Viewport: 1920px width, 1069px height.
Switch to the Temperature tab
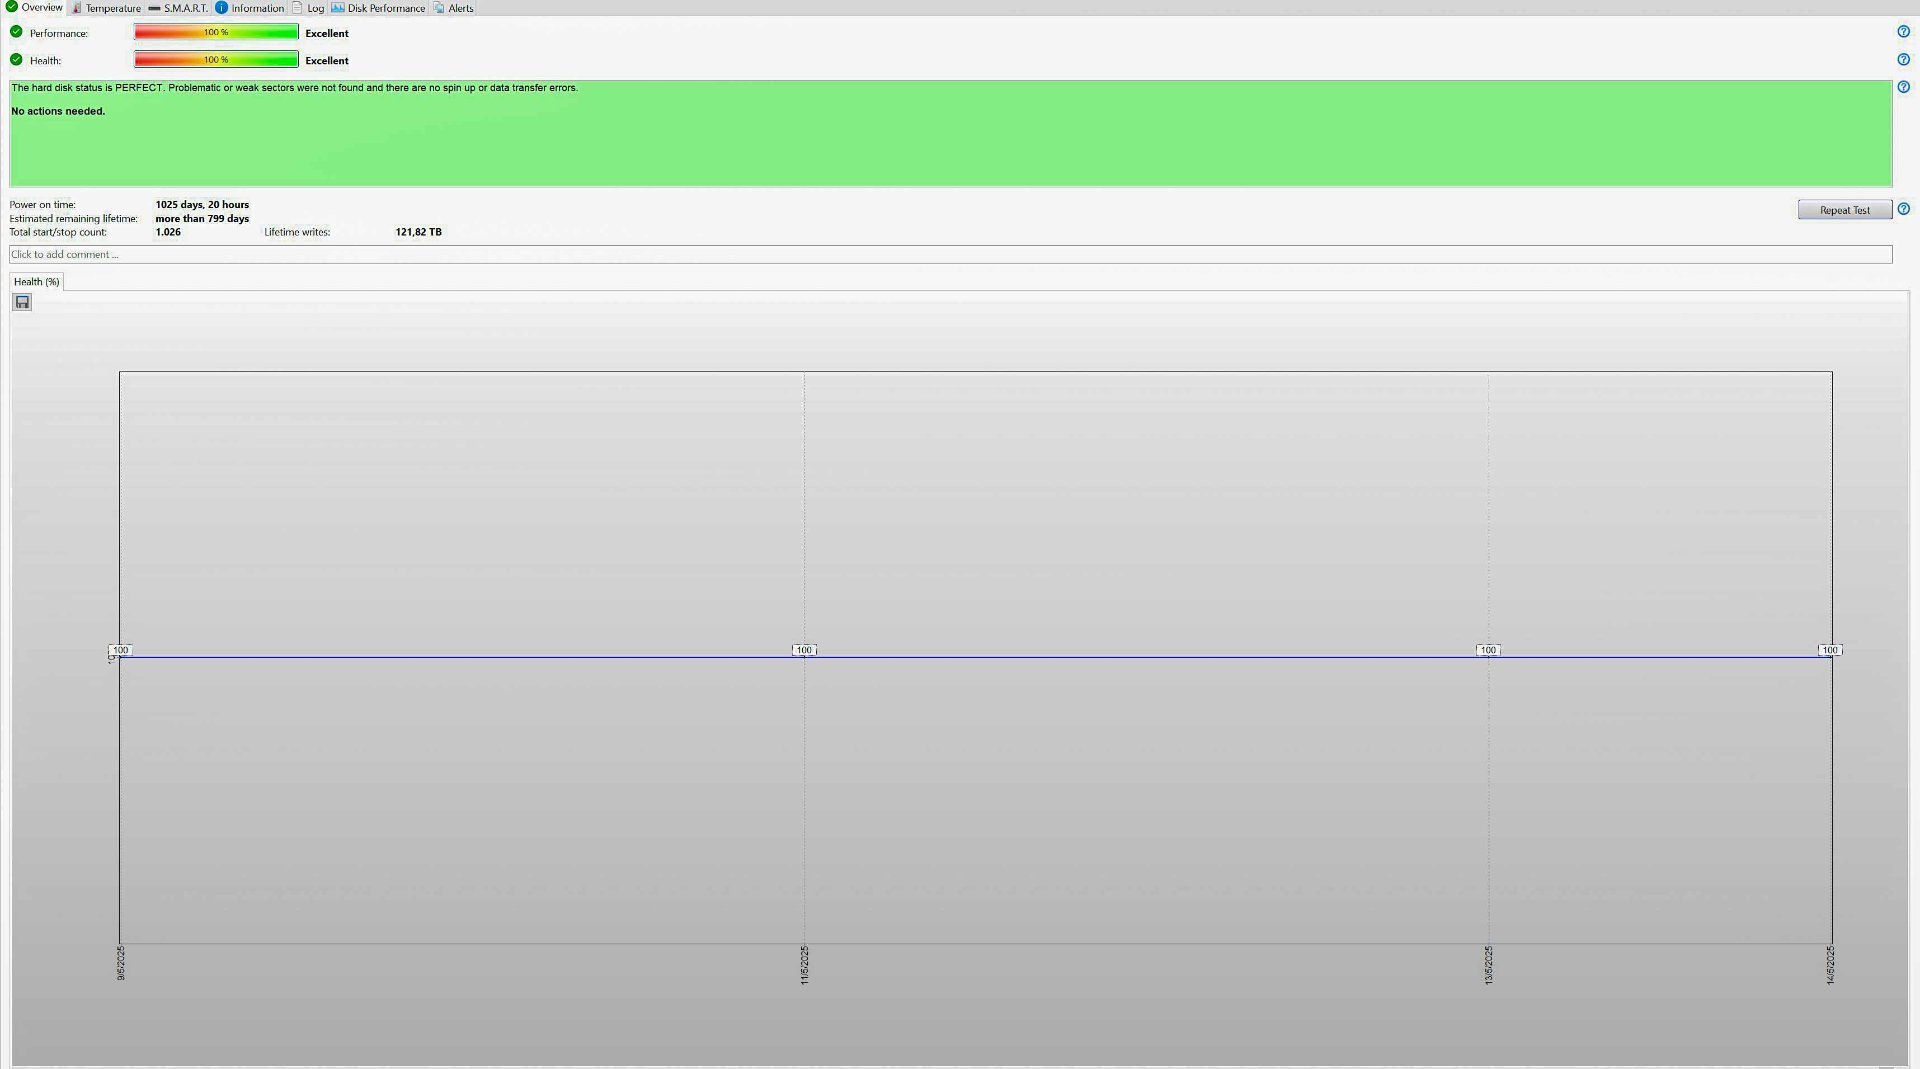[x=106, y=8]
